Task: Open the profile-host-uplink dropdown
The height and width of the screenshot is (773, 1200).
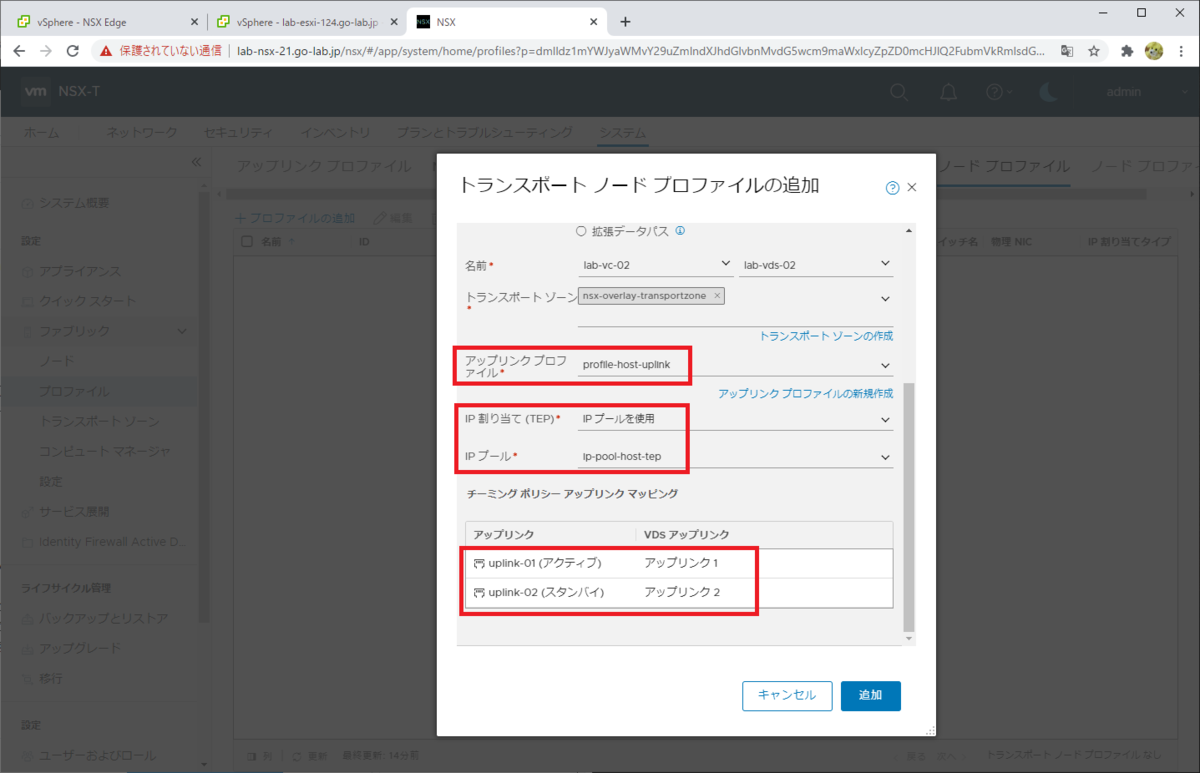Action: [735, 365]
